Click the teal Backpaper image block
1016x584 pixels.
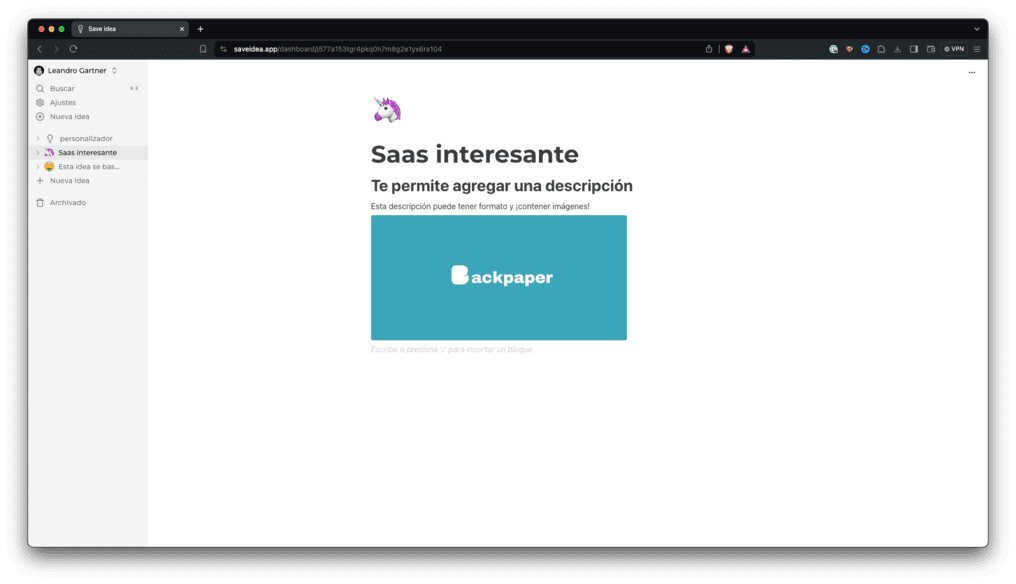click(498, 277)
